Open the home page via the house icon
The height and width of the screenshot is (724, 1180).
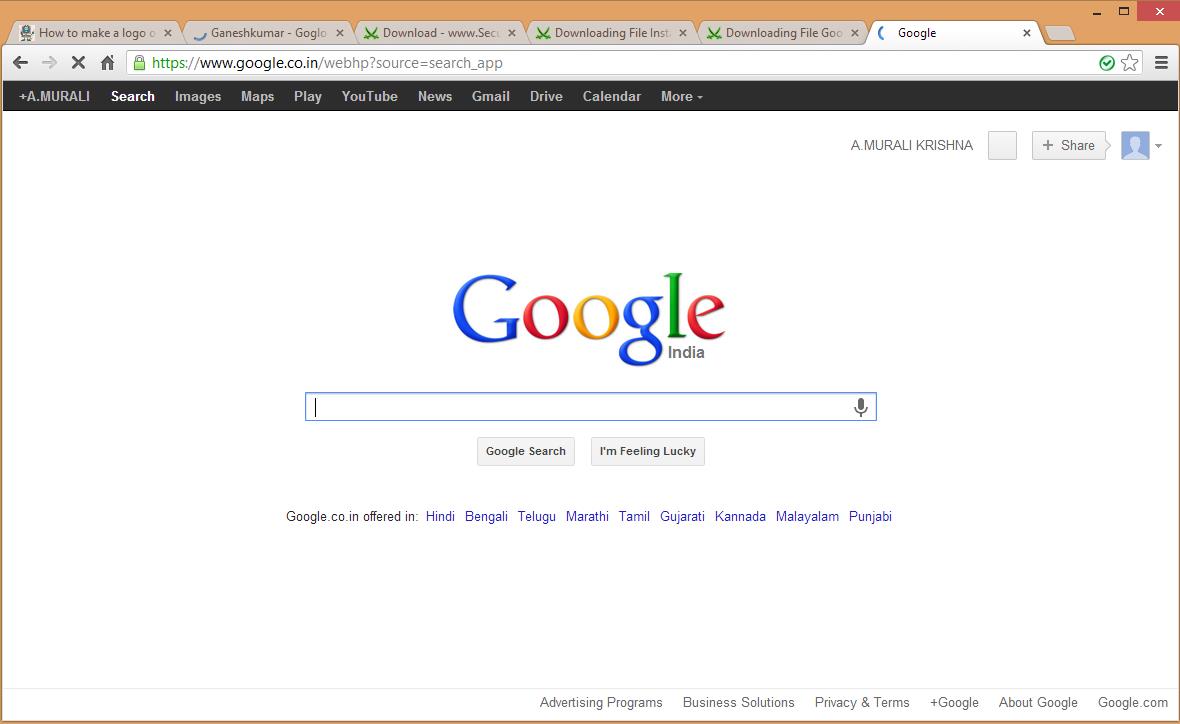(x=108, y=63)
